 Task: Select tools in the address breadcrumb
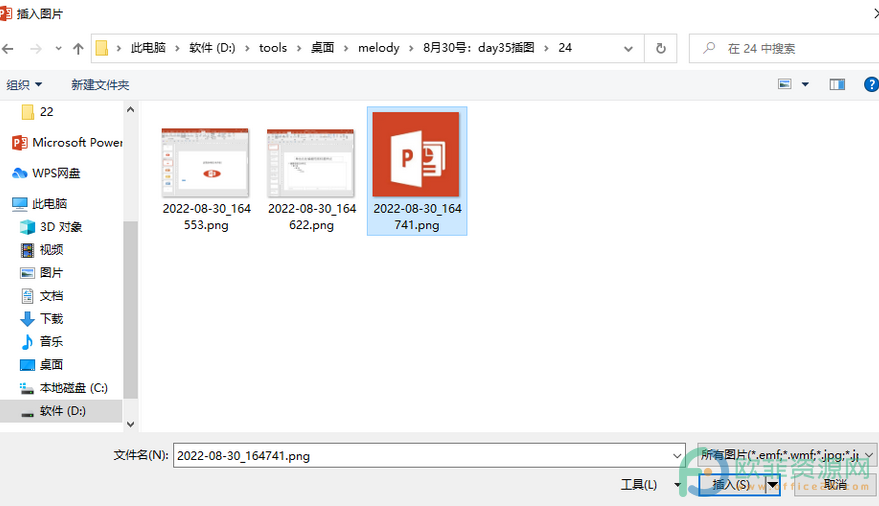click(x=273, y=48)
